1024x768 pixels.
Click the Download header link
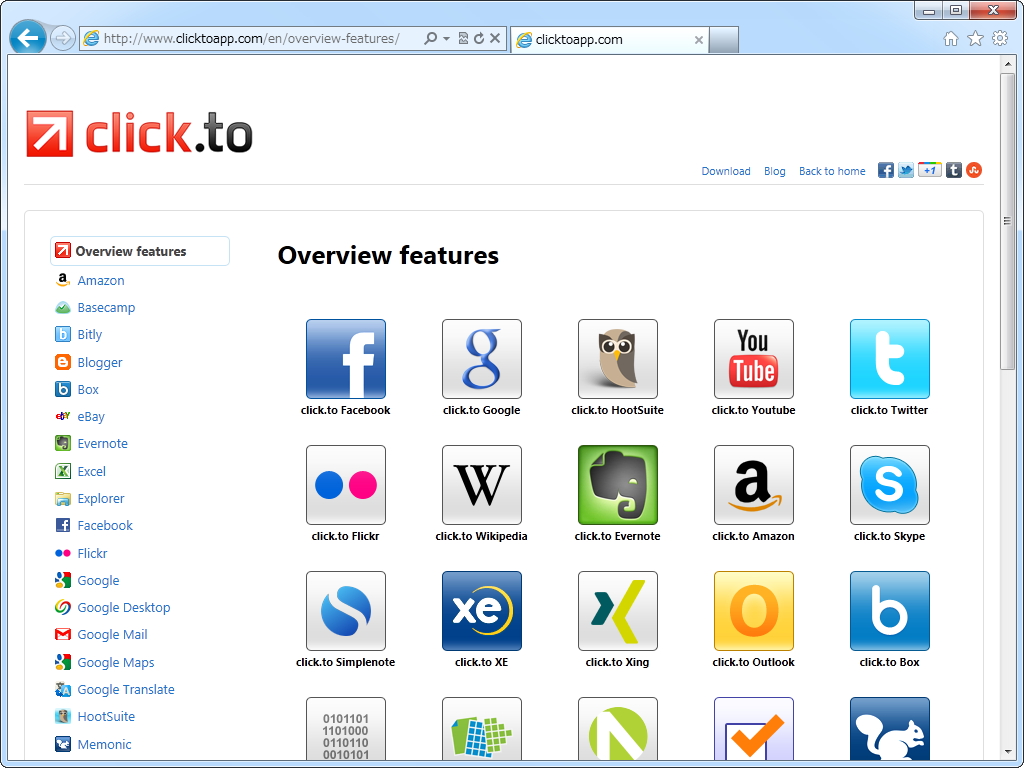tap(726, 171)
